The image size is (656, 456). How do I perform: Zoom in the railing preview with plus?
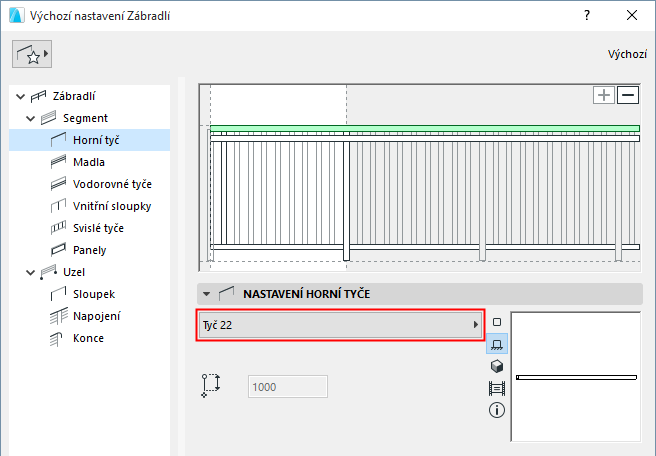(x=604, y=95)
